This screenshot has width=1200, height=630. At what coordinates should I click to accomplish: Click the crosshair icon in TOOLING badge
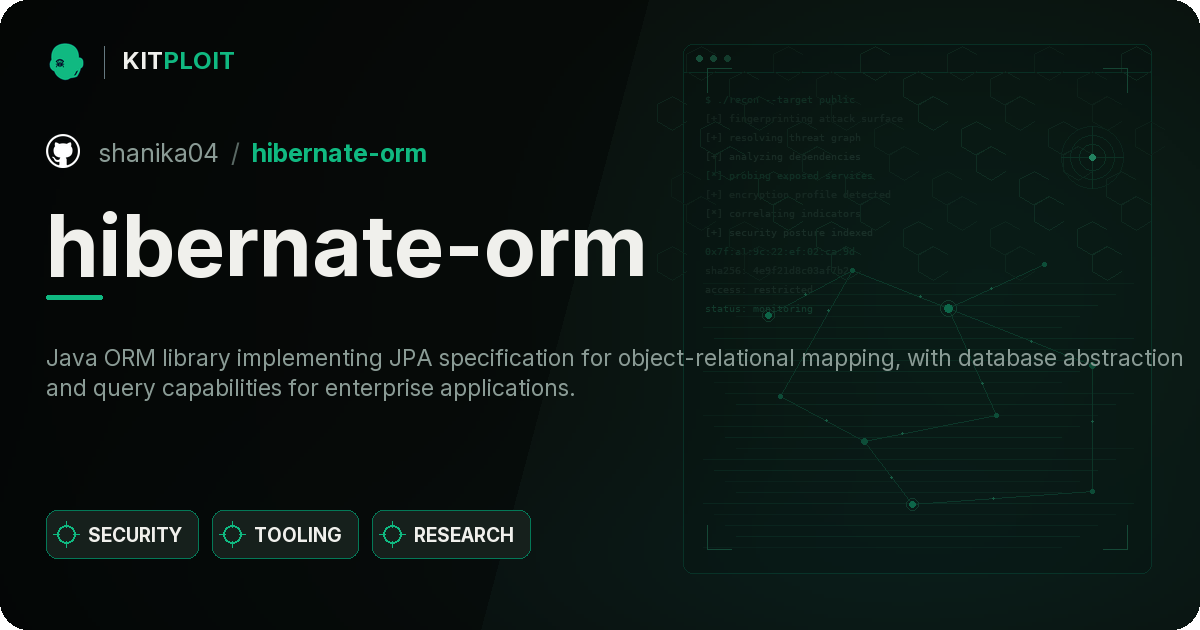[233, 535]
